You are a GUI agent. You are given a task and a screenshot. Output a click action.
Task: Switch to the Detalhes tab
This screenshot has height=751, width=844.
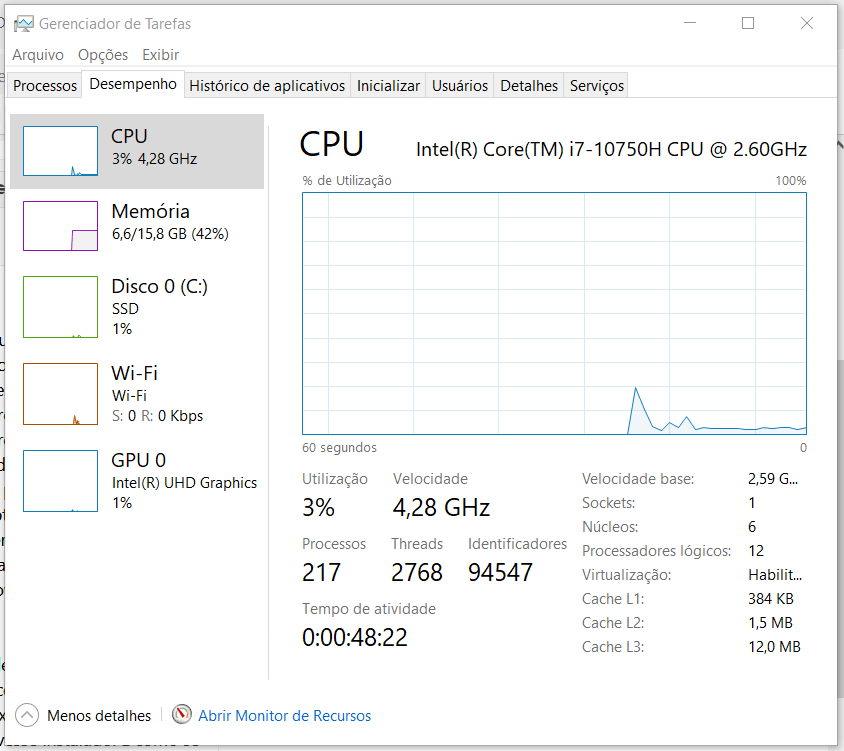(x=529, y=86)
